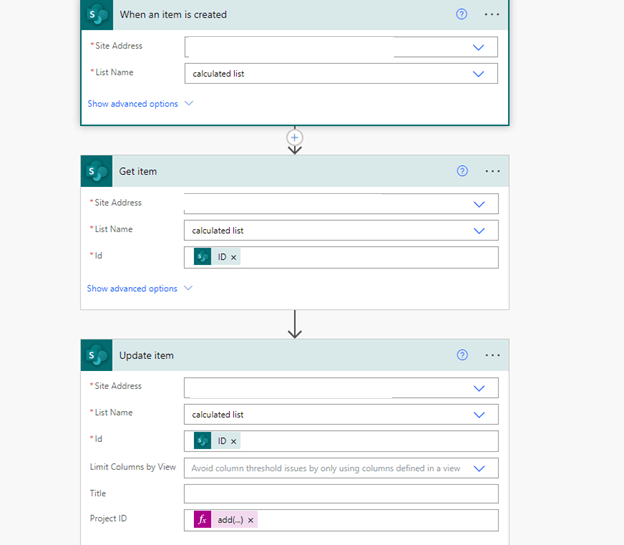624x545 pixels.
Task: Open the ellipsis menu on 'Get item'
Action: coord(493,171)
